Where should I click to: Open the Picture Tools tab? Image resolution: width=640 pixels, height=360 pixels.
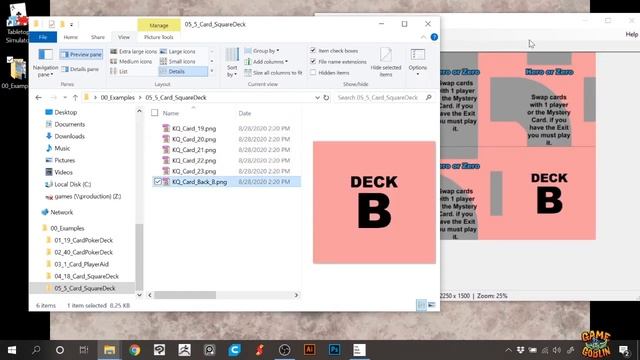pyautogui.click(x=158, y=37)
